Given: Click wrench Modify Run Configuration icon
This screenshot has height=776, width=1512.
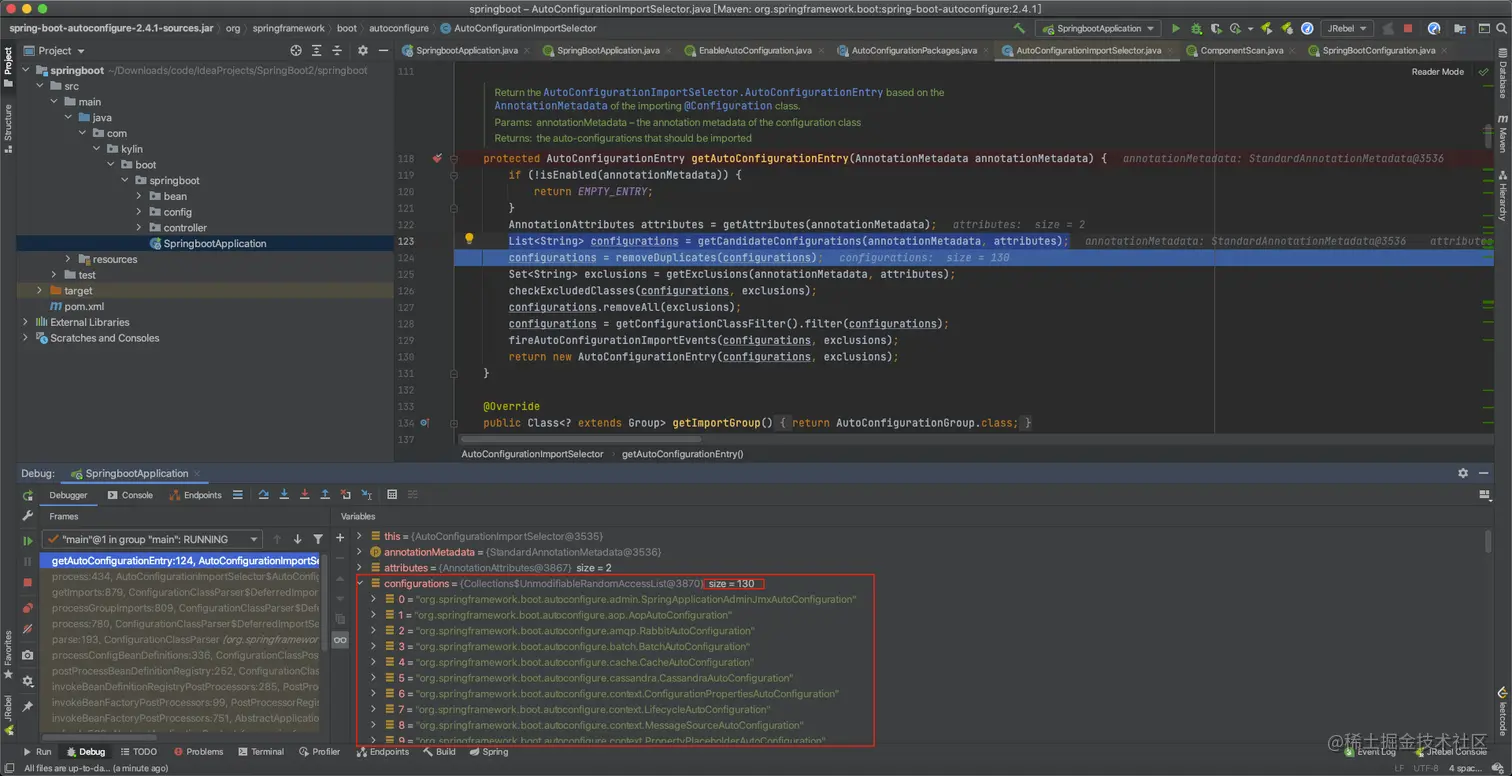Looking at the screenshot, I should coord(28,516).
